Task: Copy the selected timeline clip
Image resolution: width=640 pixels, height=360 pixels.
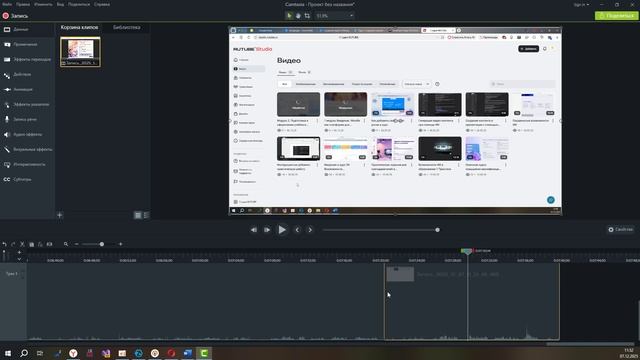Action: click(31, 244)
